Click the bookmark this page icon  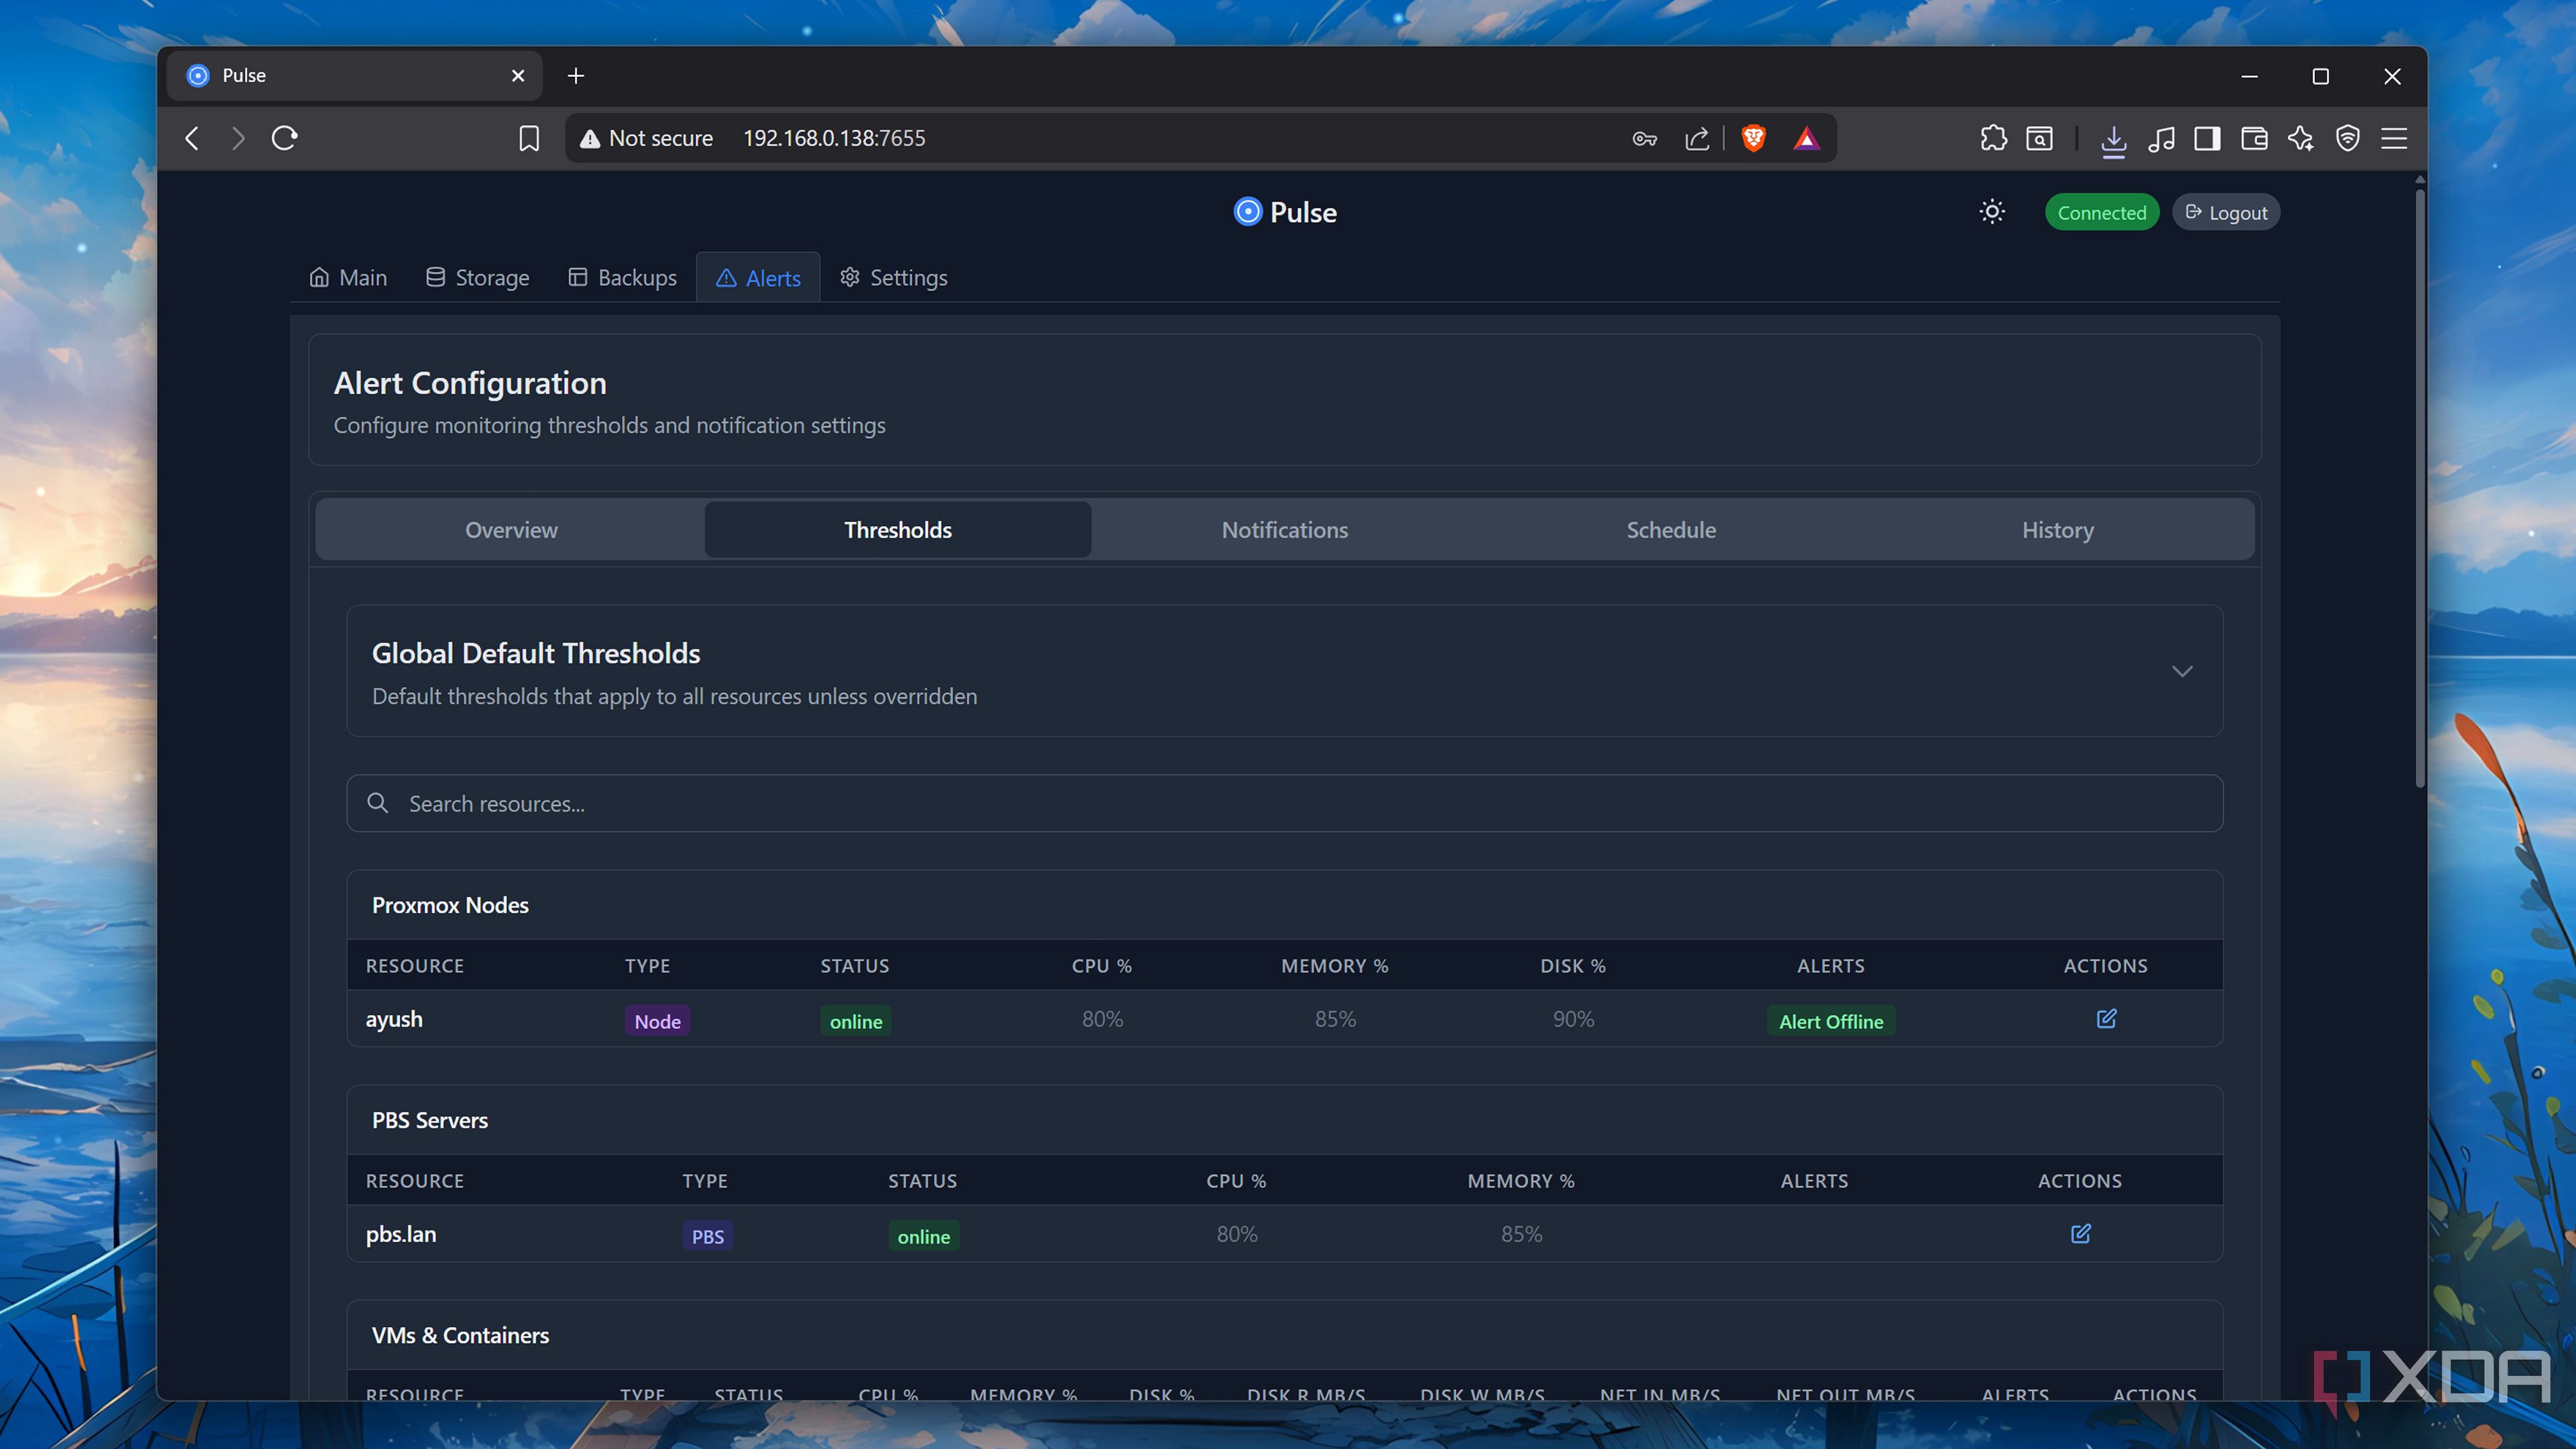coord(529,138)
